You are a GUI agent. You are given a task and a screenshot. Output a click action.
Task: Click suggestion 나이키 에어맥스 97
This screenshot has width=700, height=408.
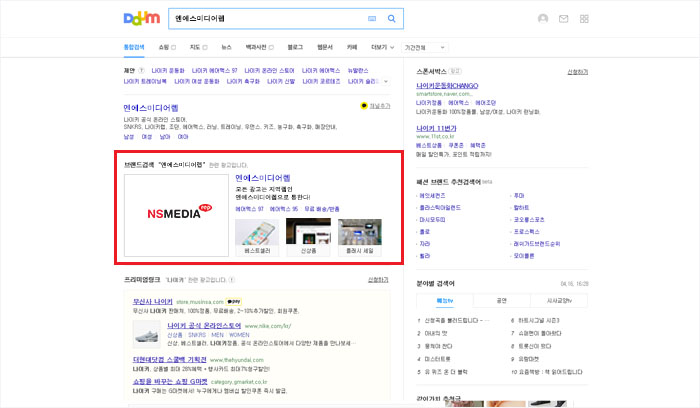(x=214, y=71)
